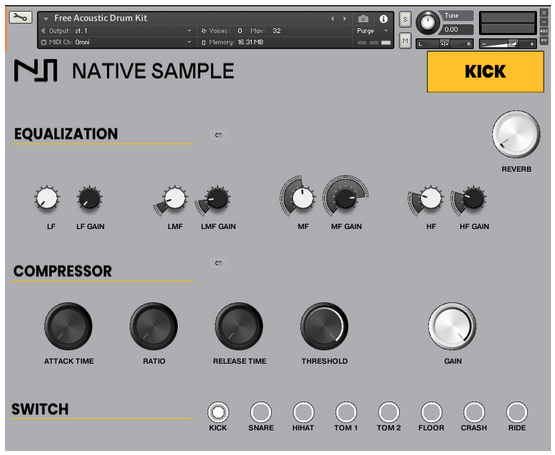Click the Max voices value 32
The width and height of the screenshot is (555, 455).
pyautogui.click(x=276, y=31)
